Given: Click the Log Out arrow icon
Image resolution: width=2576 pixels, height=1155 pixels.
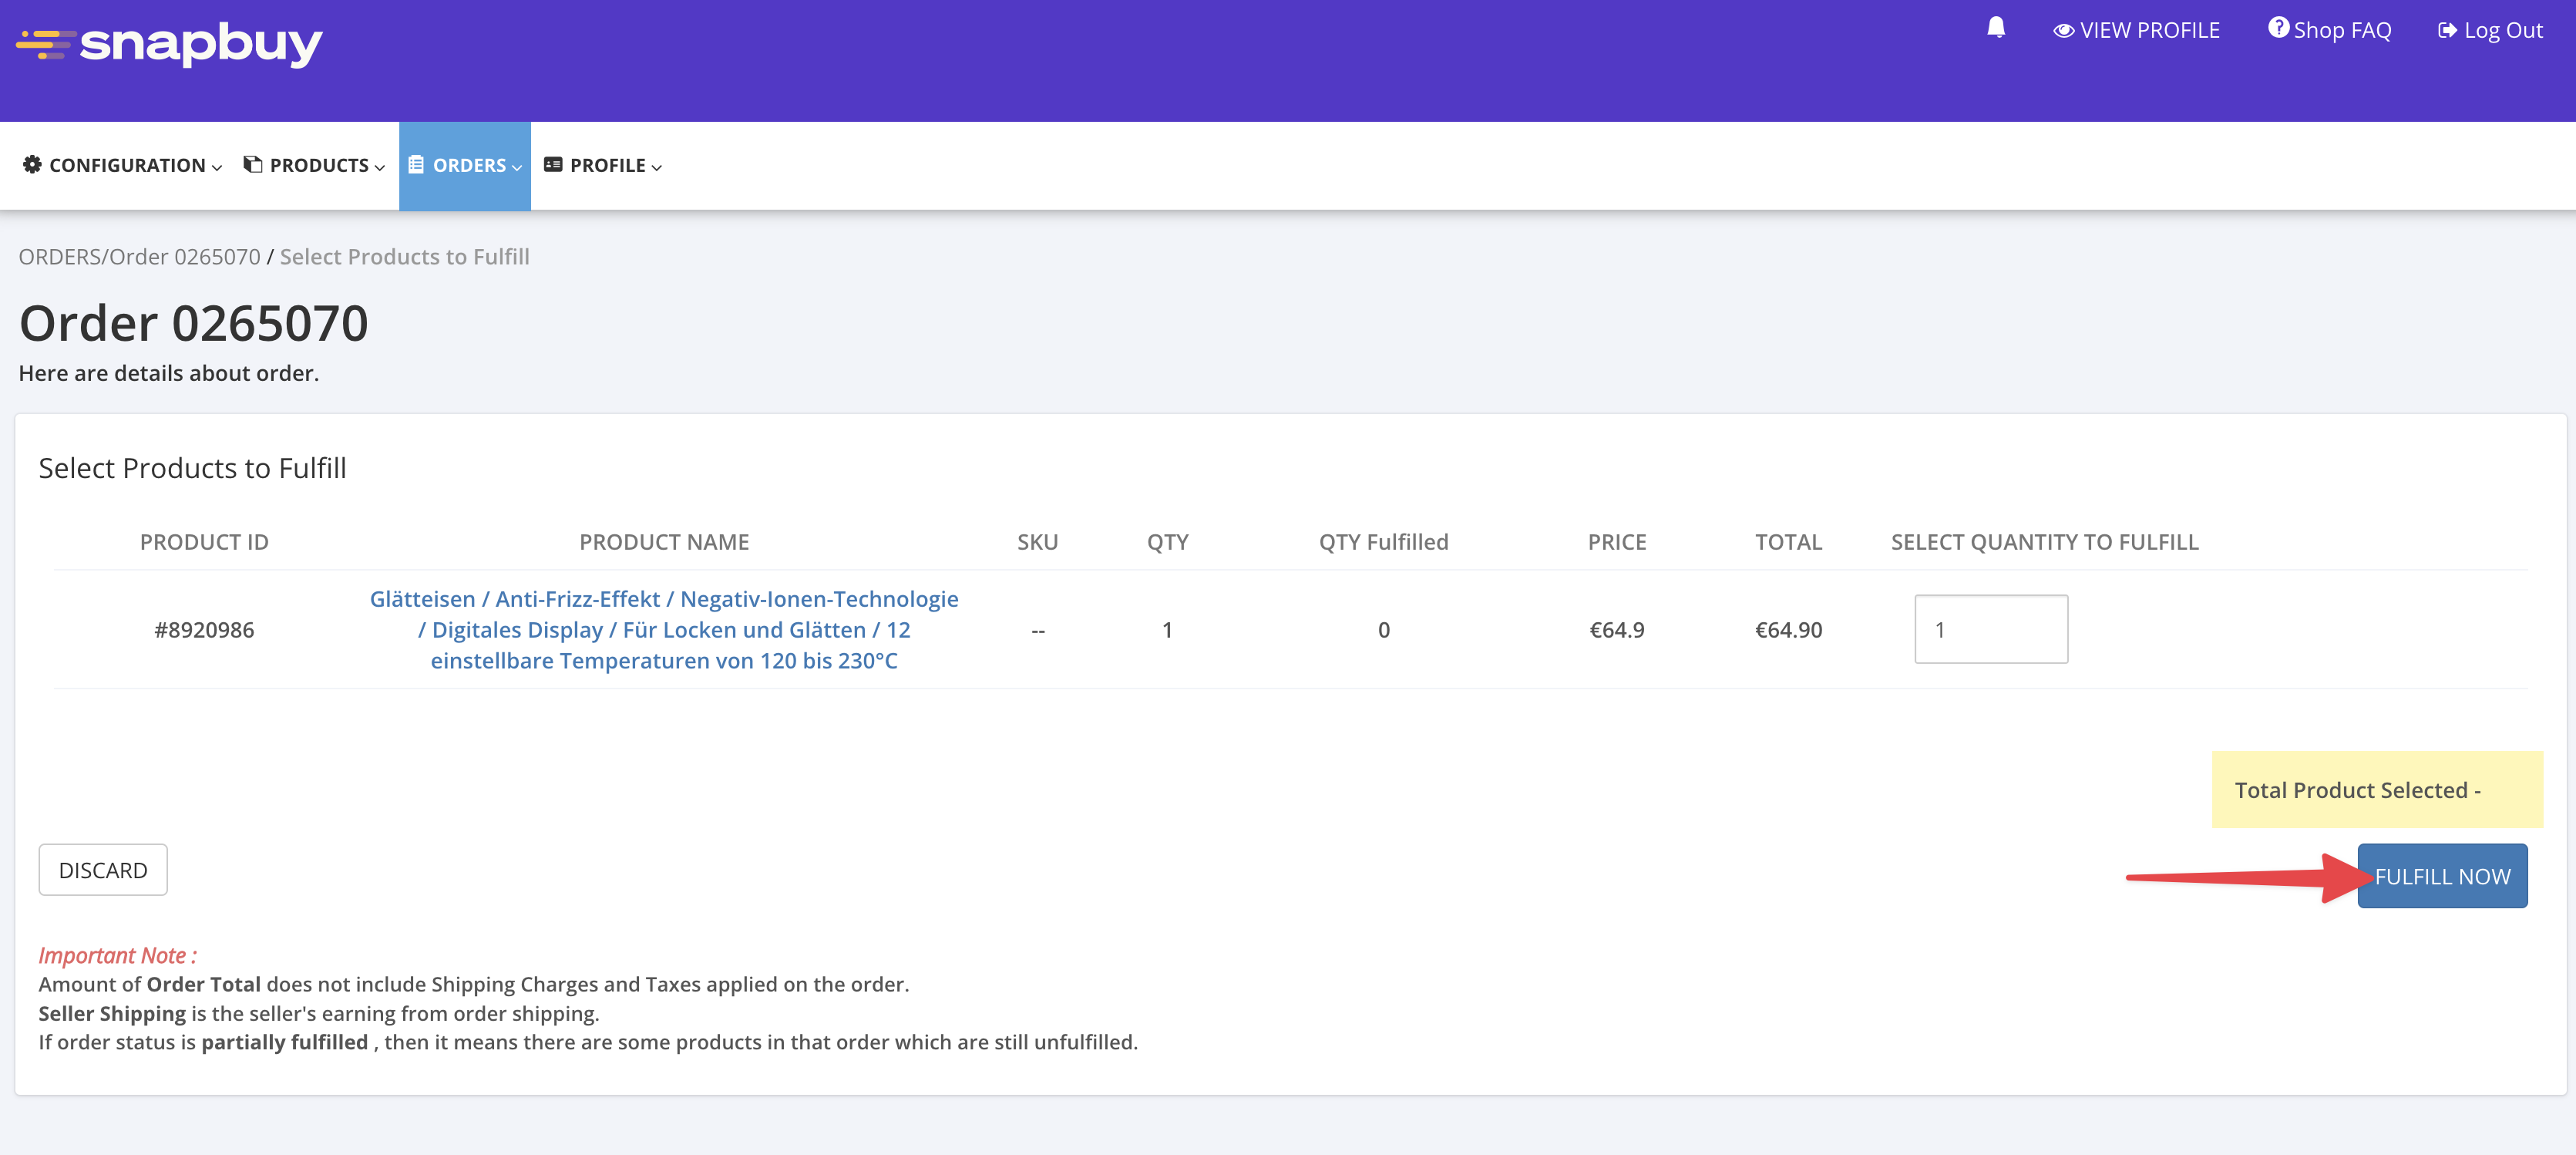Looking at the screenshot, I should [x=2447, y=31].
